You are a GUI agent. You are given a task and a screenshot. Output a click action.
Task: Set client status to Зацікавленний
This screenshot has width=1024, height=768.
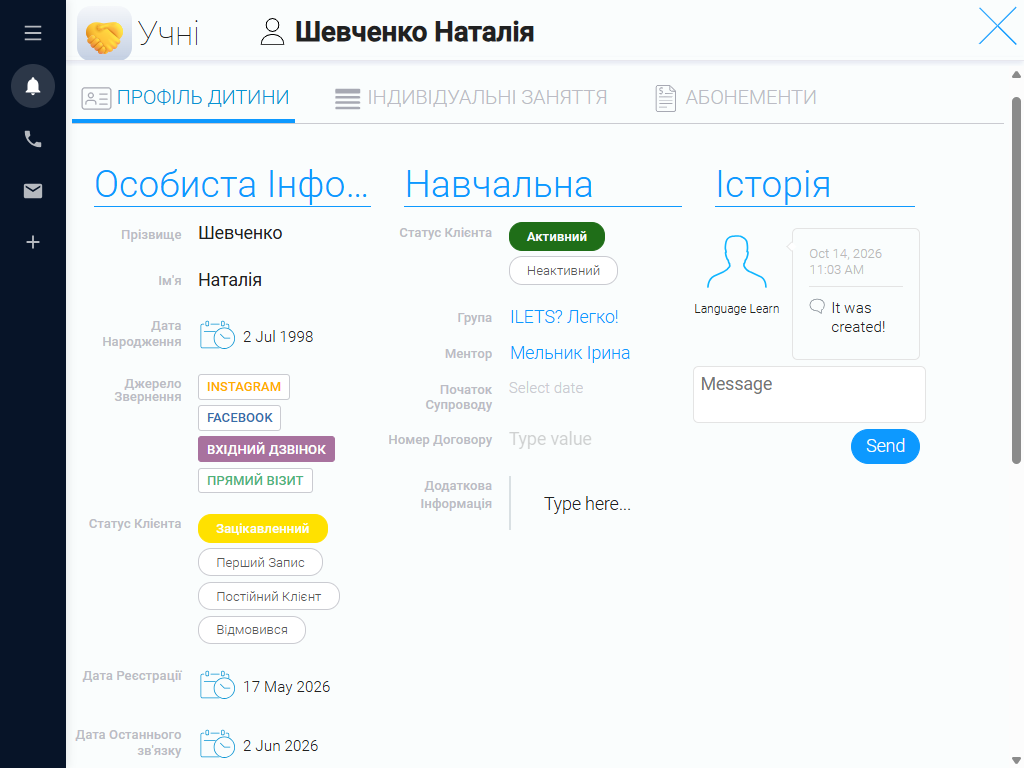[x=263, y=528]
